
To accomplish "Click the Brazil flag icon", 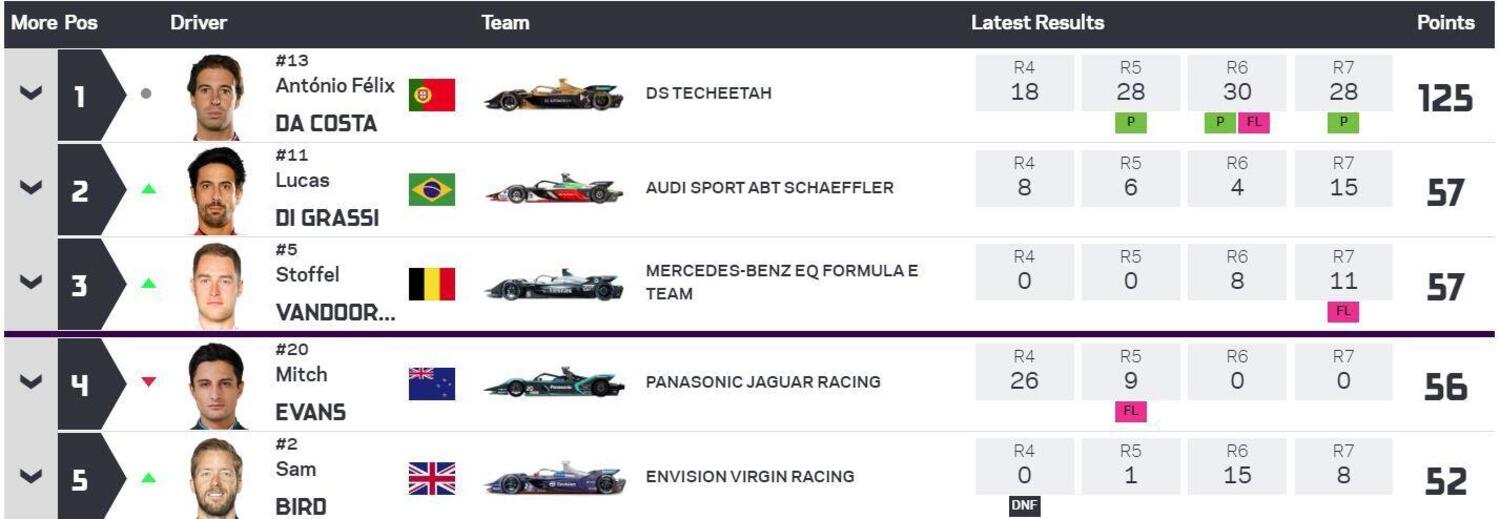I will [x=432, y=189].
